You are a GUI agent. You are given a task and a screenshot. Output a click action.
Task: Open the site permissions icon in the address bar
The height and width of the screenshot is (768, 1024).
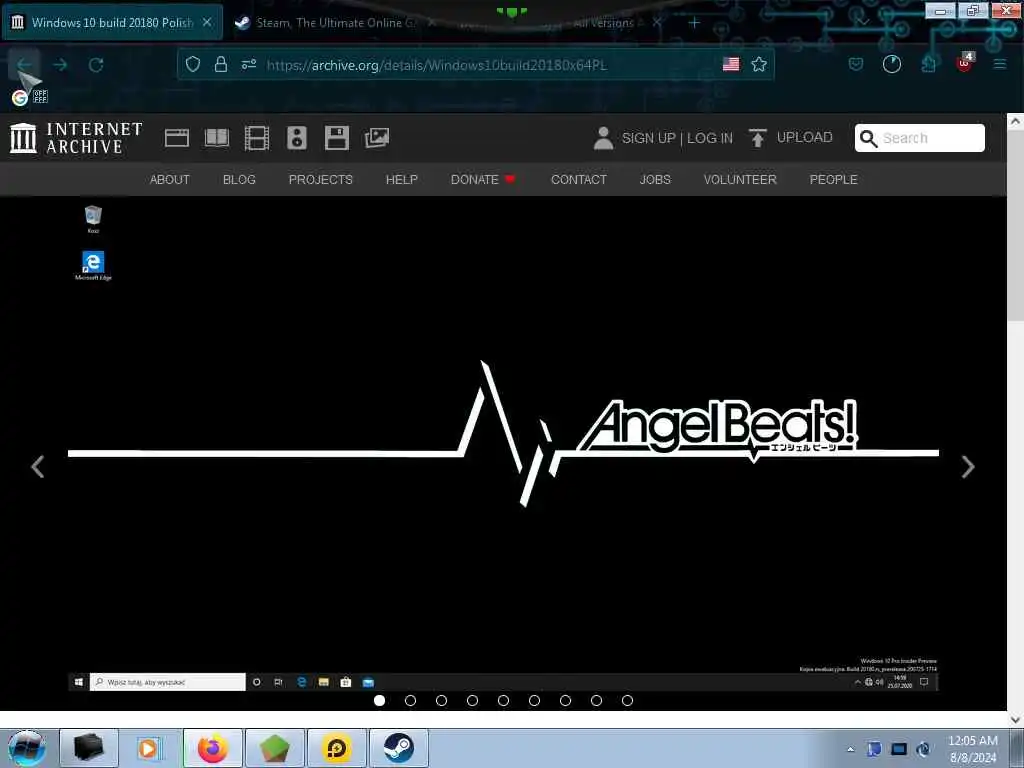(249, 64)
